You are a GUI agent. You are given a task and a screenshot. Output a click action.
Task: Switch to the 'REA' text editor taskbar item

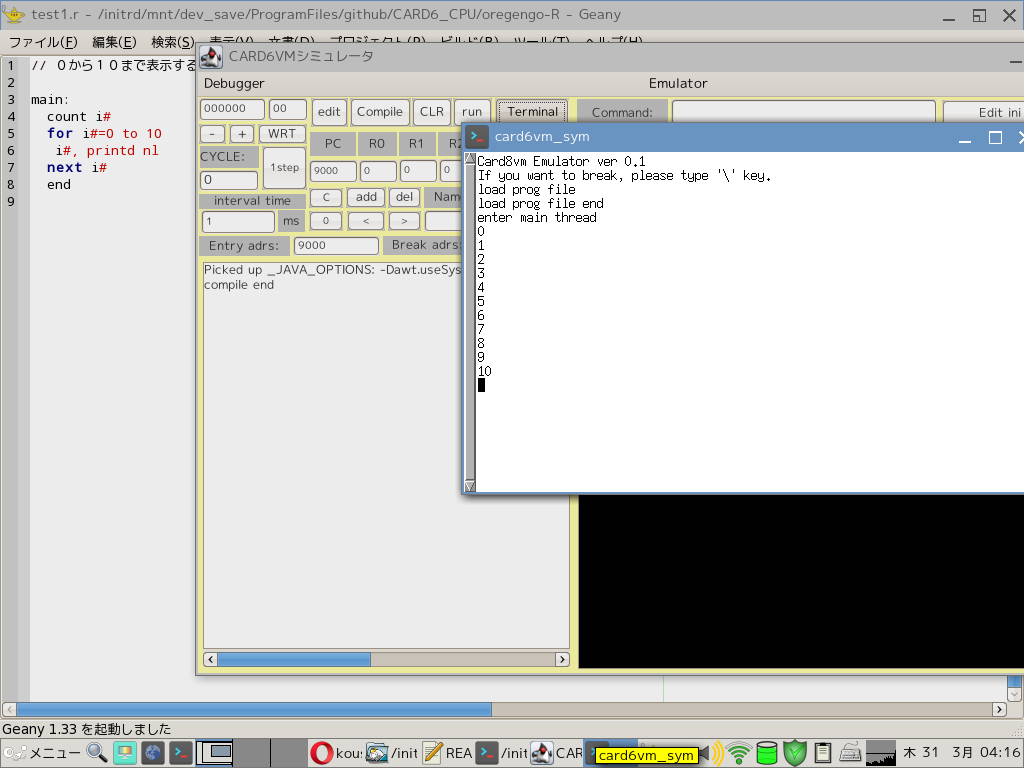click(447, 753)
